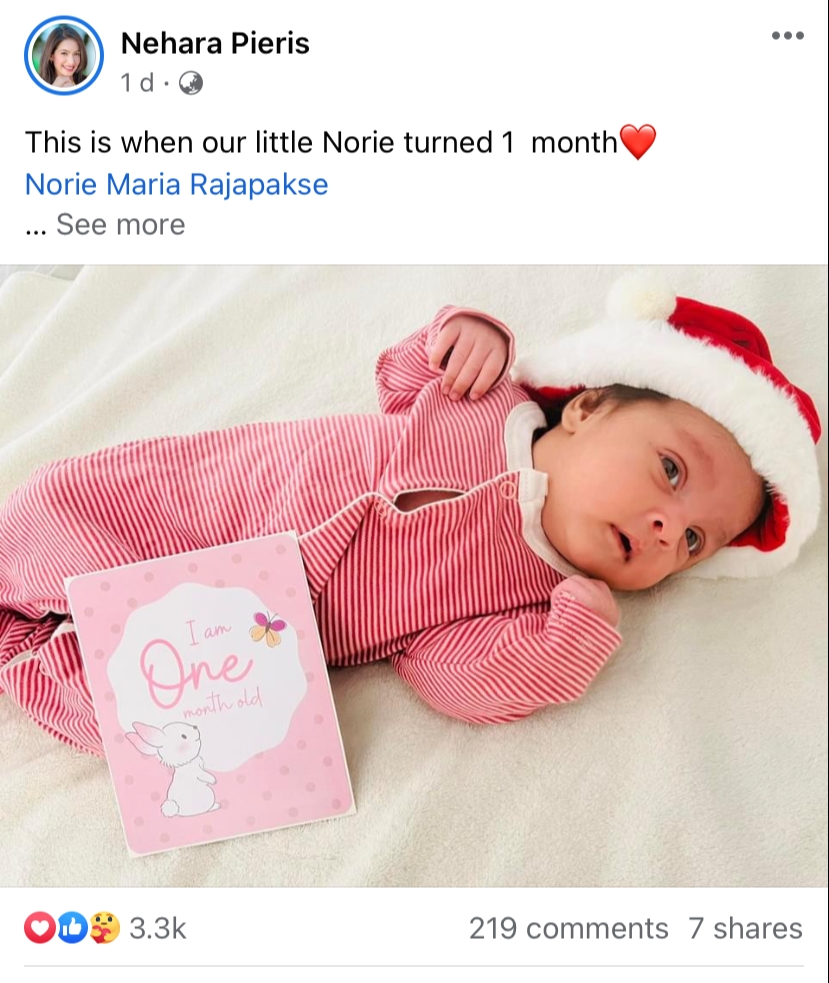Tap the post caption text
The width and height of the screenshot is (829, 983).
322,142
